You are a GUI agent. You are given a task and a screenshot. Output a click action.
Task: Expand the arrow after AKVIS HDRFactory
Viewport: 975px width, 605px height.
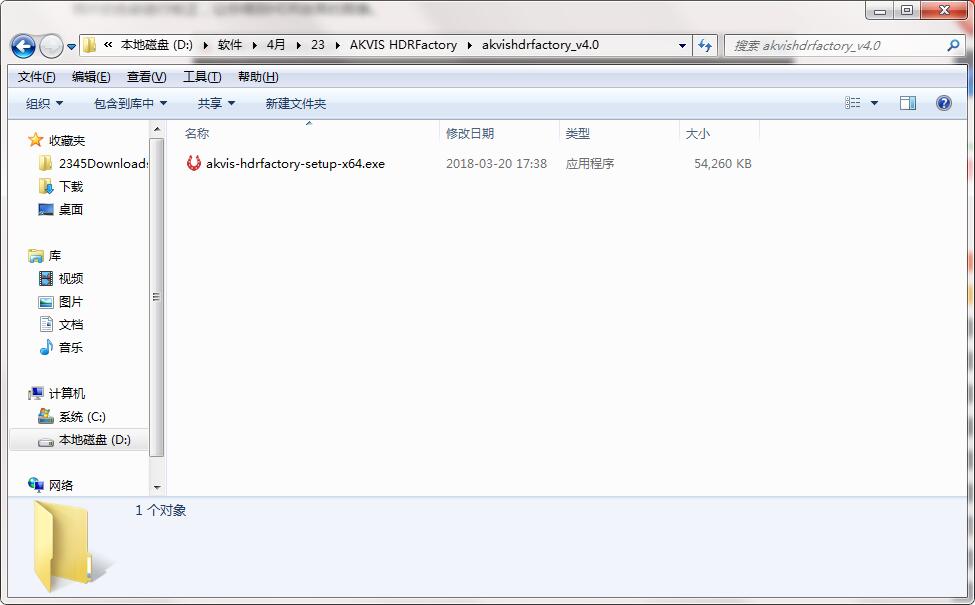pyautogui.click(x=469, y=45)
